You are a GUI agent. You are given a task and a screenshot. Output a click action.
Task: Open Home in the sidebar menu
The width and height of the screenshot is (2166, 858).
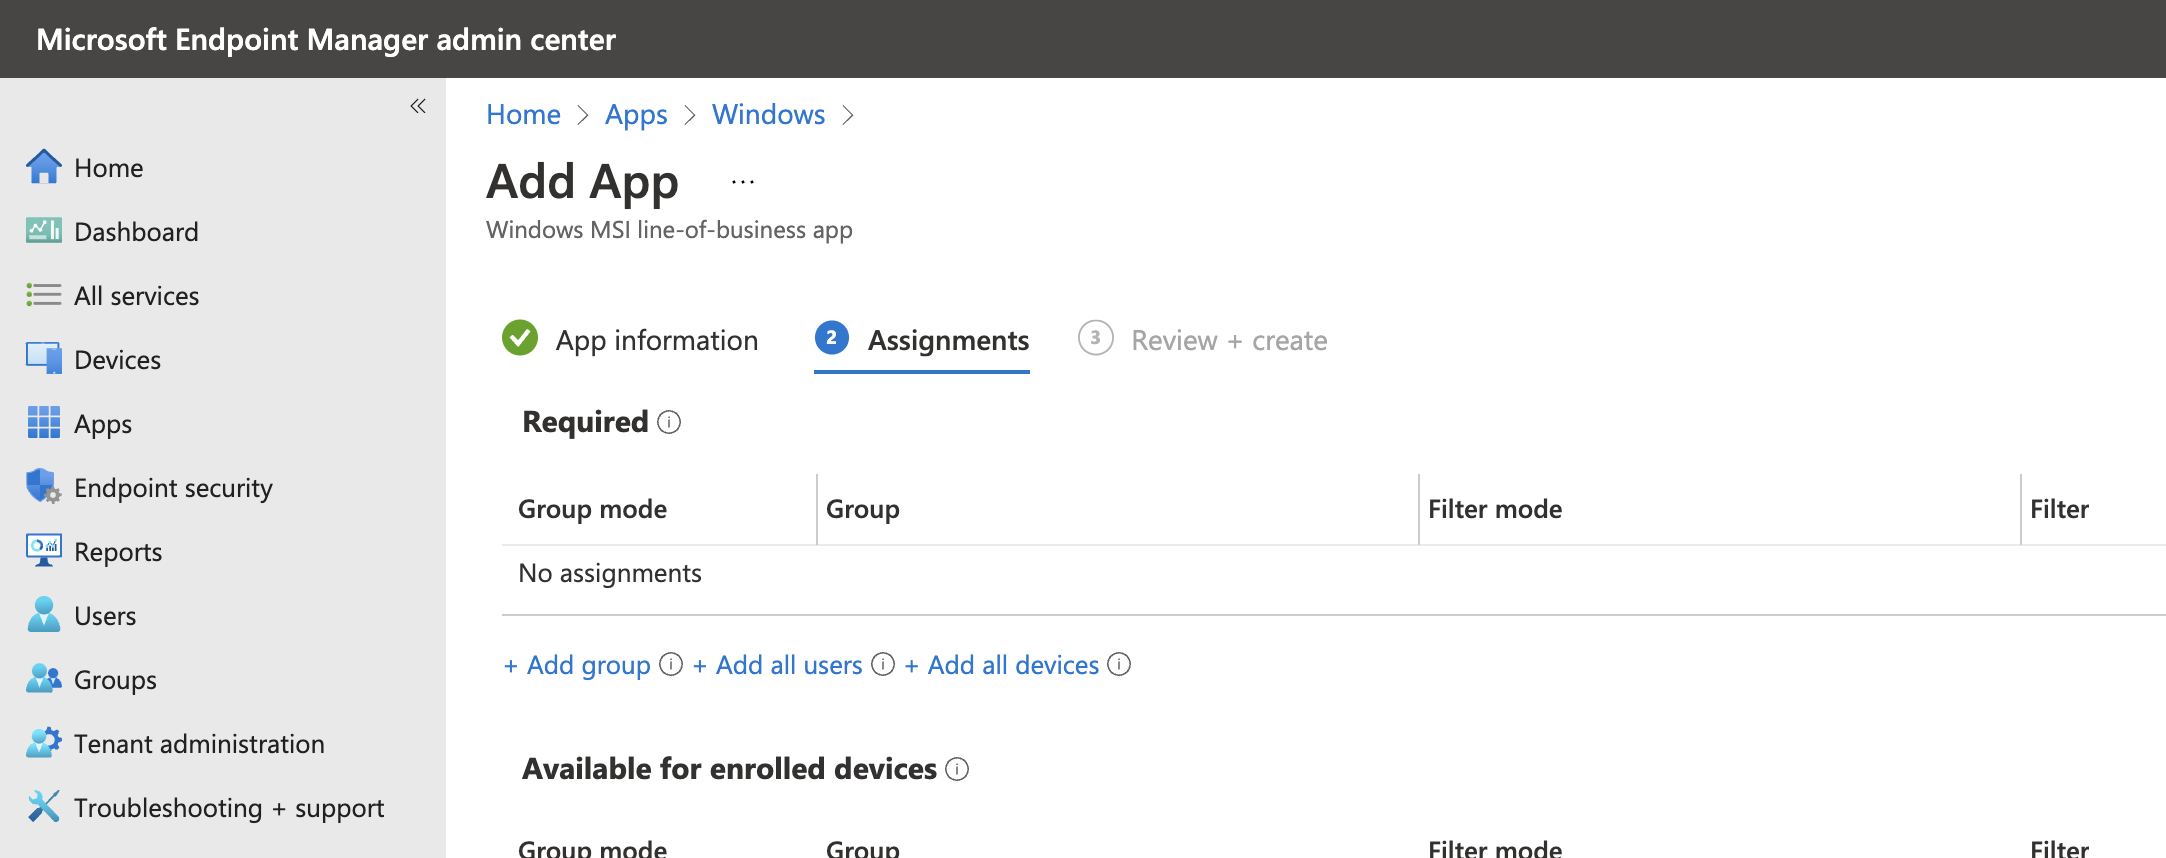pos(108,168)
